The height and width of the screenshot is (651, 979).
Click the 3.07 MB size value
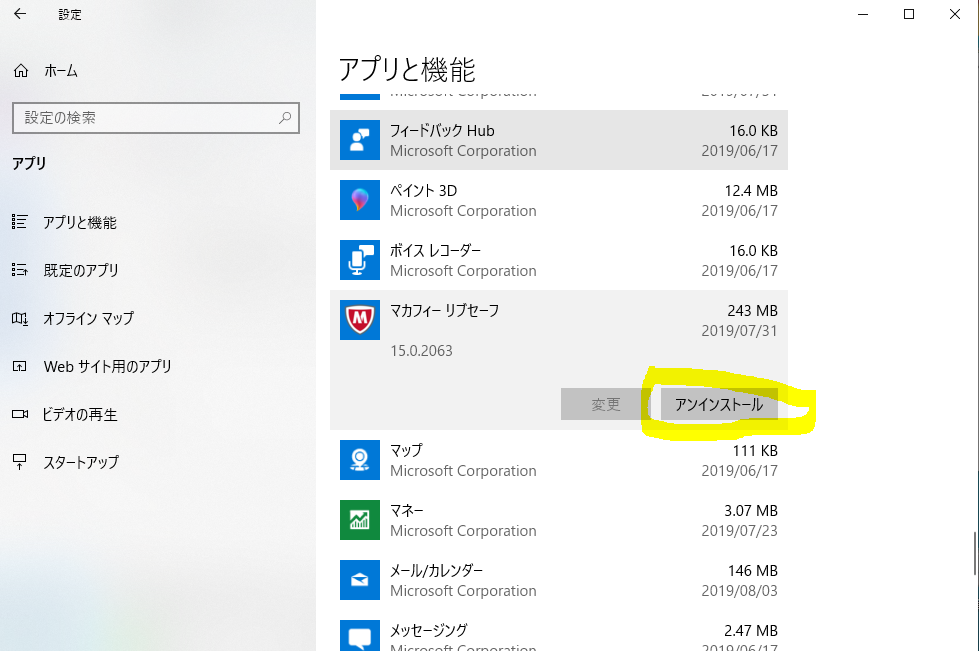751,511
